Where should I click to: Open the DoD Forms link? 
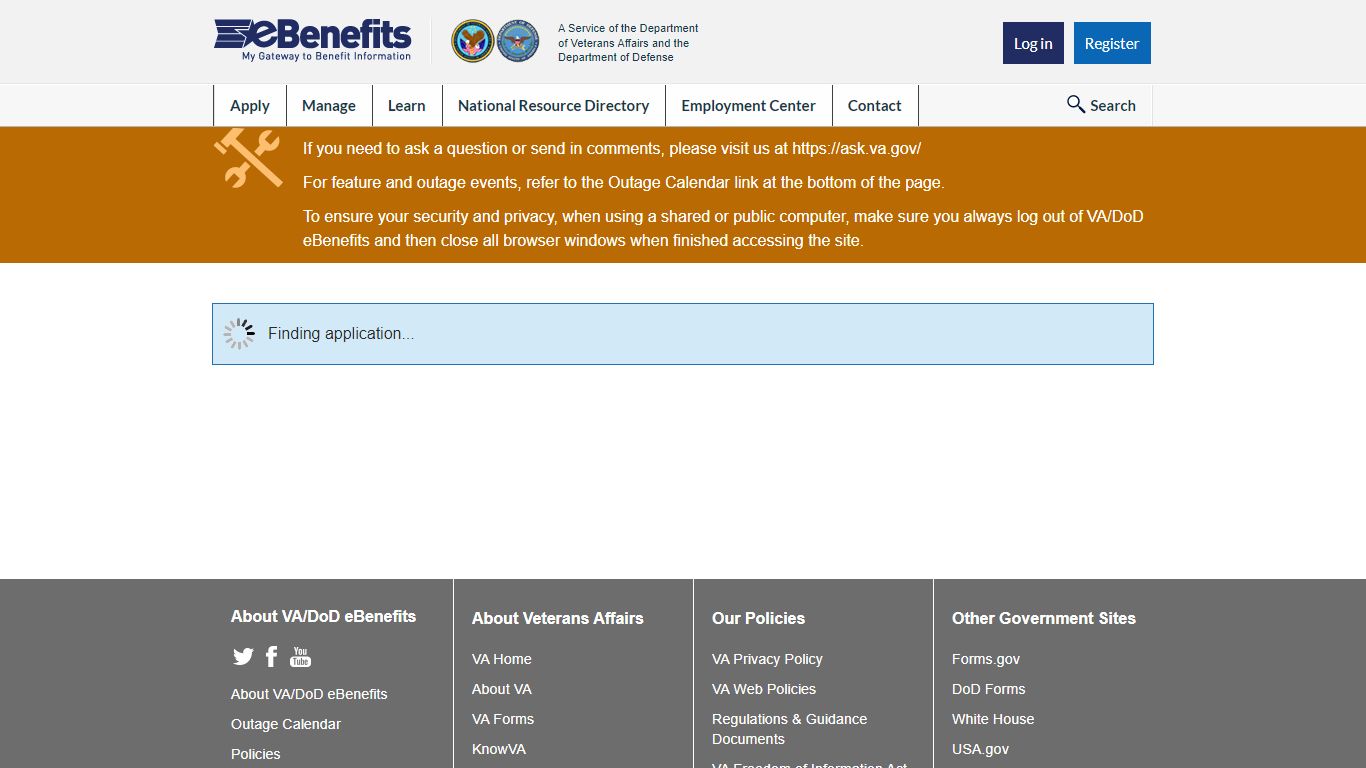click(989, 689)
